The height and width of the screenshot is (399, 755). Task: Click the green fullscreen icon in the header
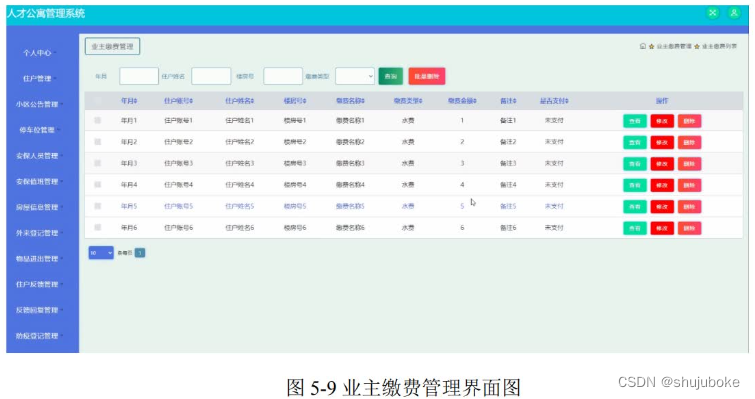pyautogui.click(x=713, y=13)
